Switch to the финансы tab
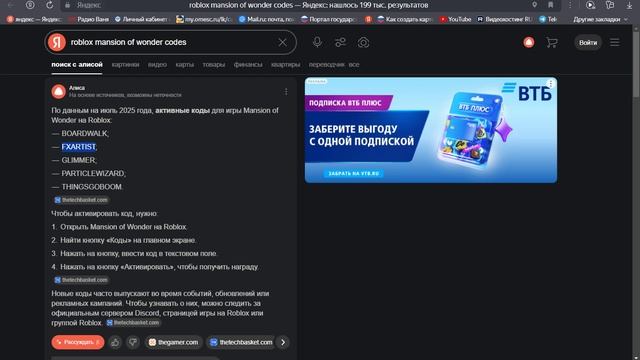Screen dimensions: 640x360 click(x=248, y=64)
